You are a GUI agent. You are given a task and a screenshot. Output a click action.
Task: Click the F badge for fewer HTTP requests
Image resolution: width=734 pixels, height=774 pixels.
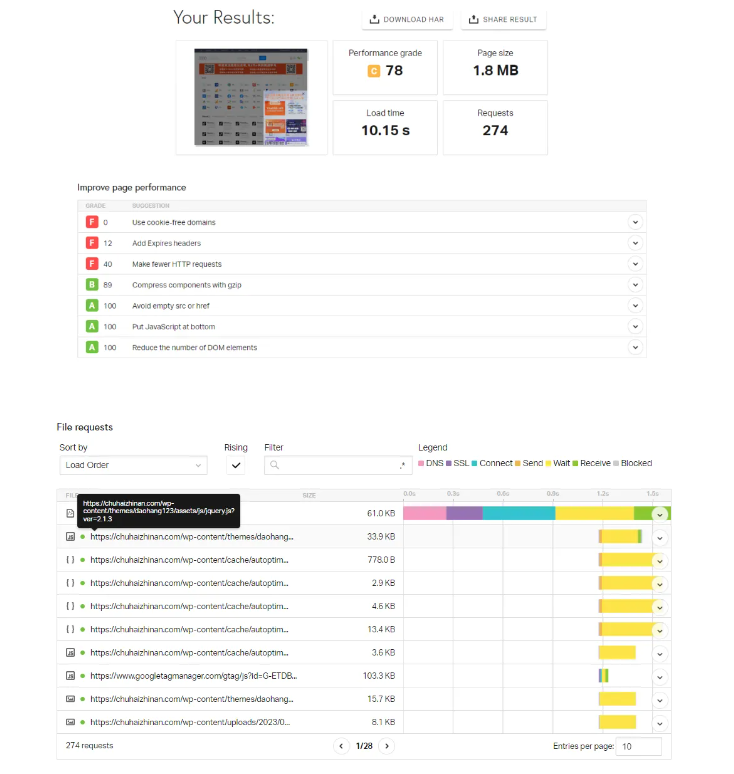coord(92,264)
